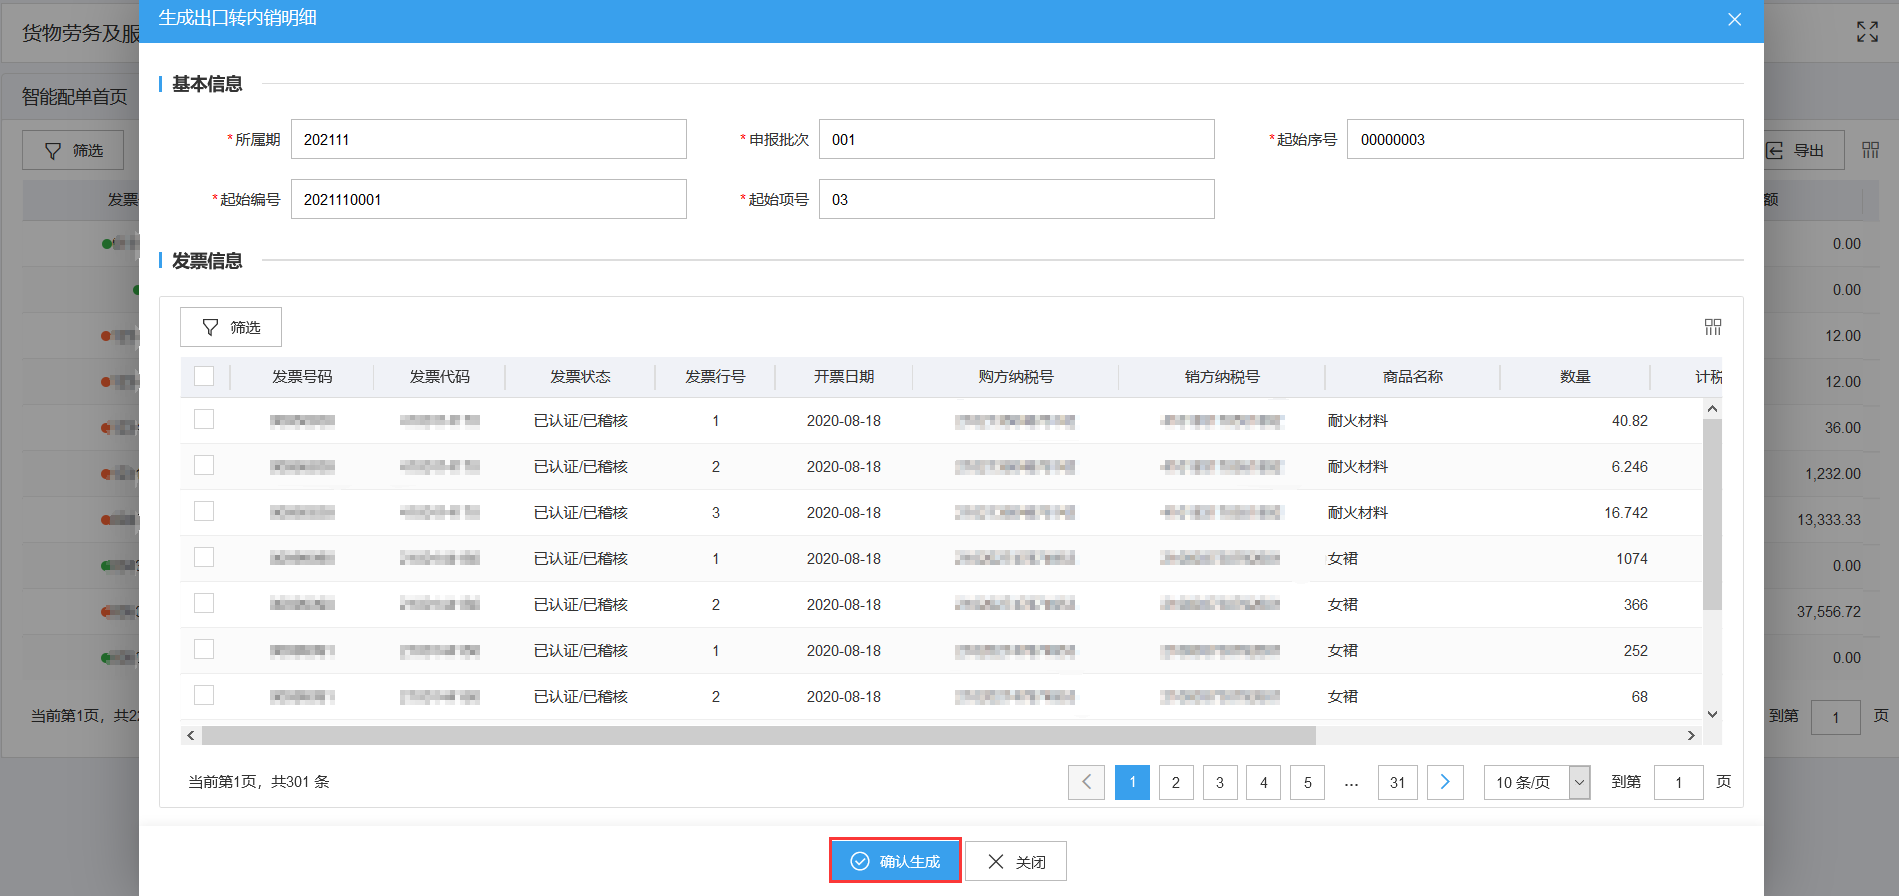Check the first 耐火材料 row with quantity 40.82

(x=204, y=420)
